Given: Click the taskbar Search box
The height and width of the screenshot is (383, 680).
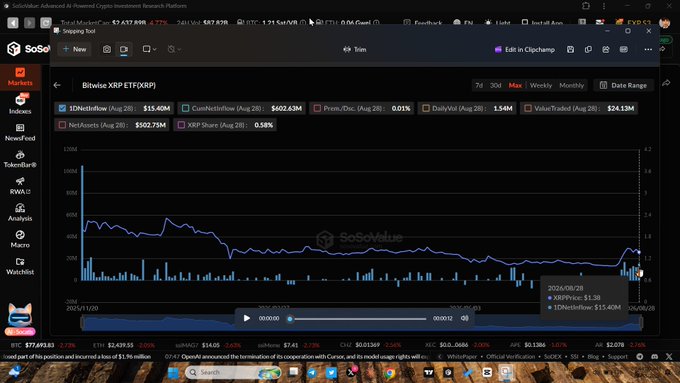Looking at the screenshot, I should (233, 373).
